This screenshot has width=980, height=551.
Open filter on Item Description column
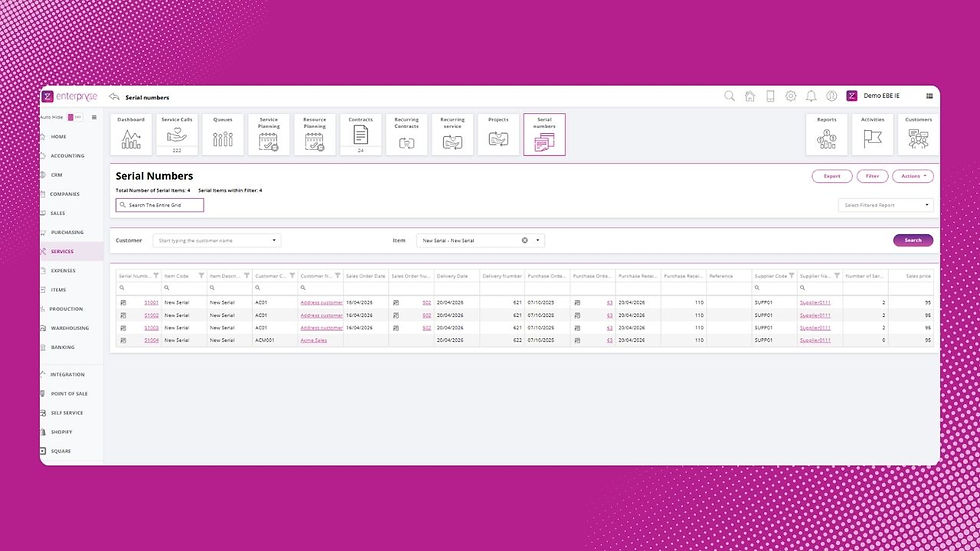246,276
